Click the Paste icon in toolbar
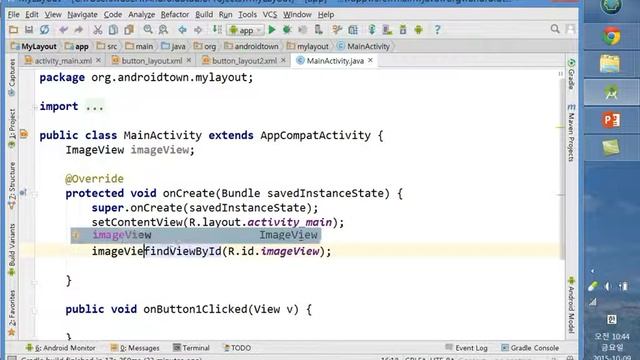This screenshot has height=360, width=640. [129, 30]
